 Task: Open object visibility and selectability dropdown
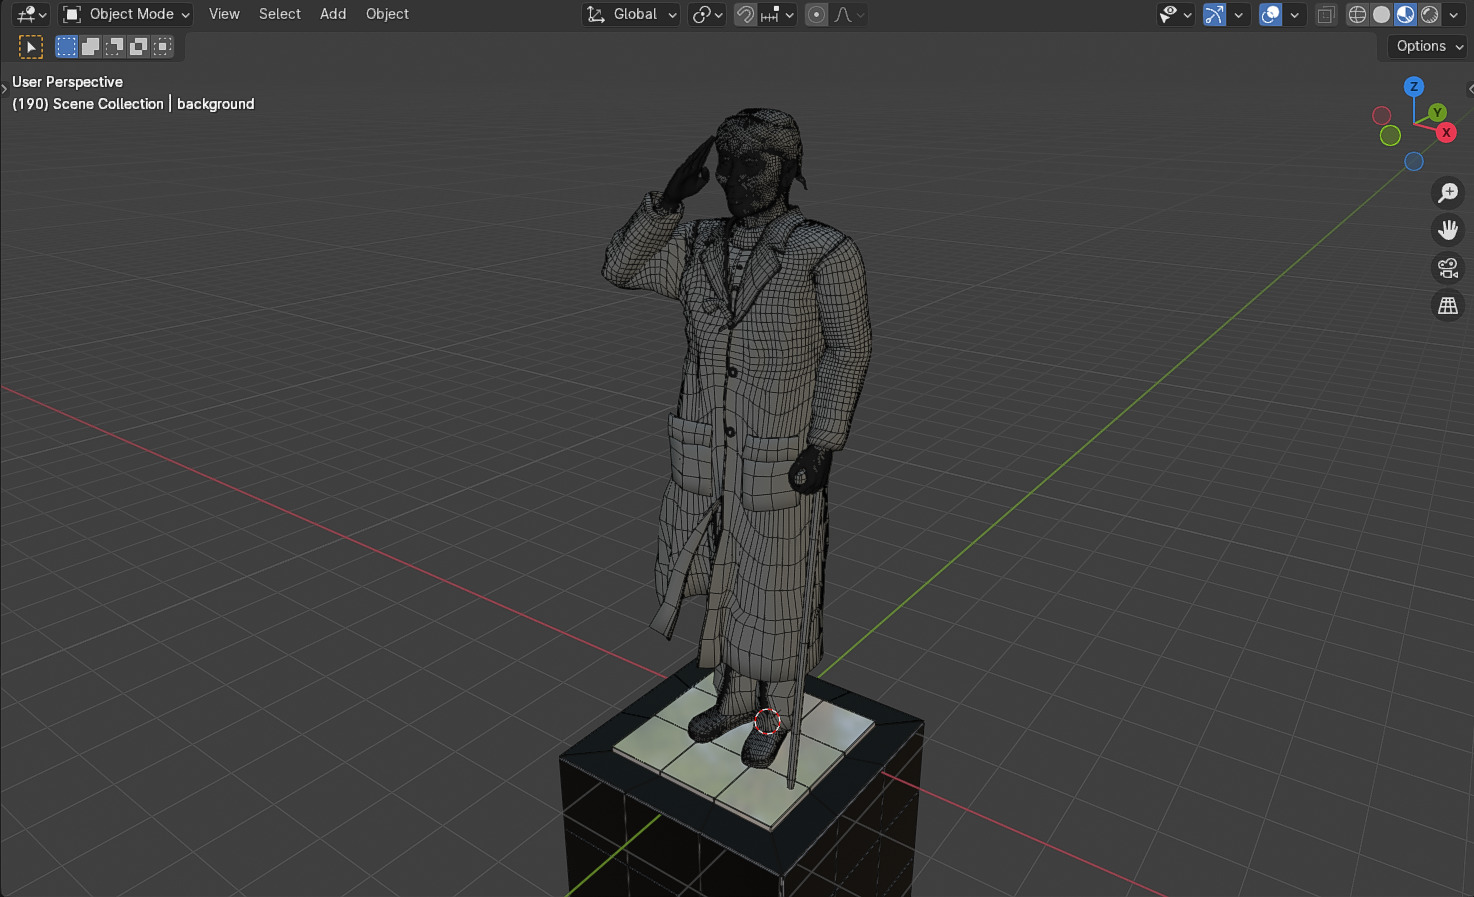(1175, 14)
